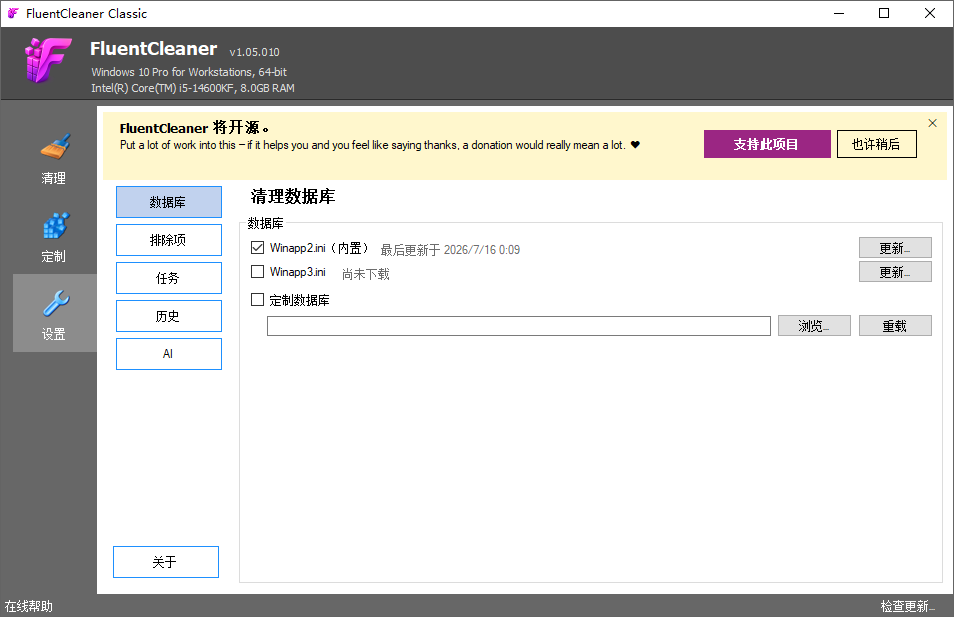954x617 pixels.
Task: Select the 设置 wrench section
Action: [x=54, y=313]
